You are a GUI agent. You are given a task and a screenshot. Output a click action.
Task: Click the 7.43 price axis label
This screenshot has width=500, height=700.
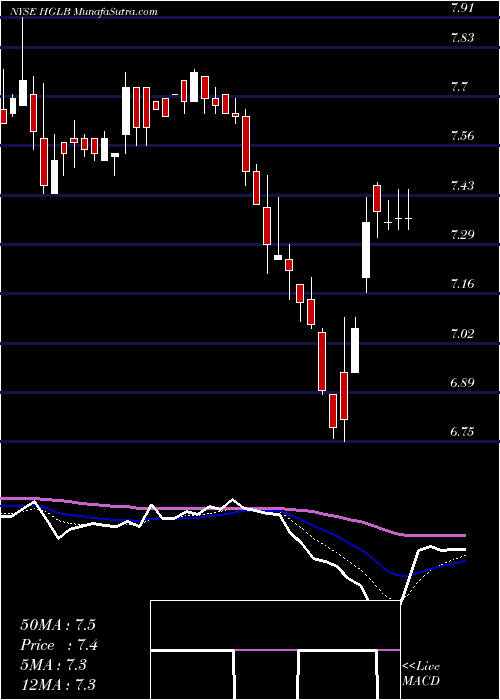point(462,186)
